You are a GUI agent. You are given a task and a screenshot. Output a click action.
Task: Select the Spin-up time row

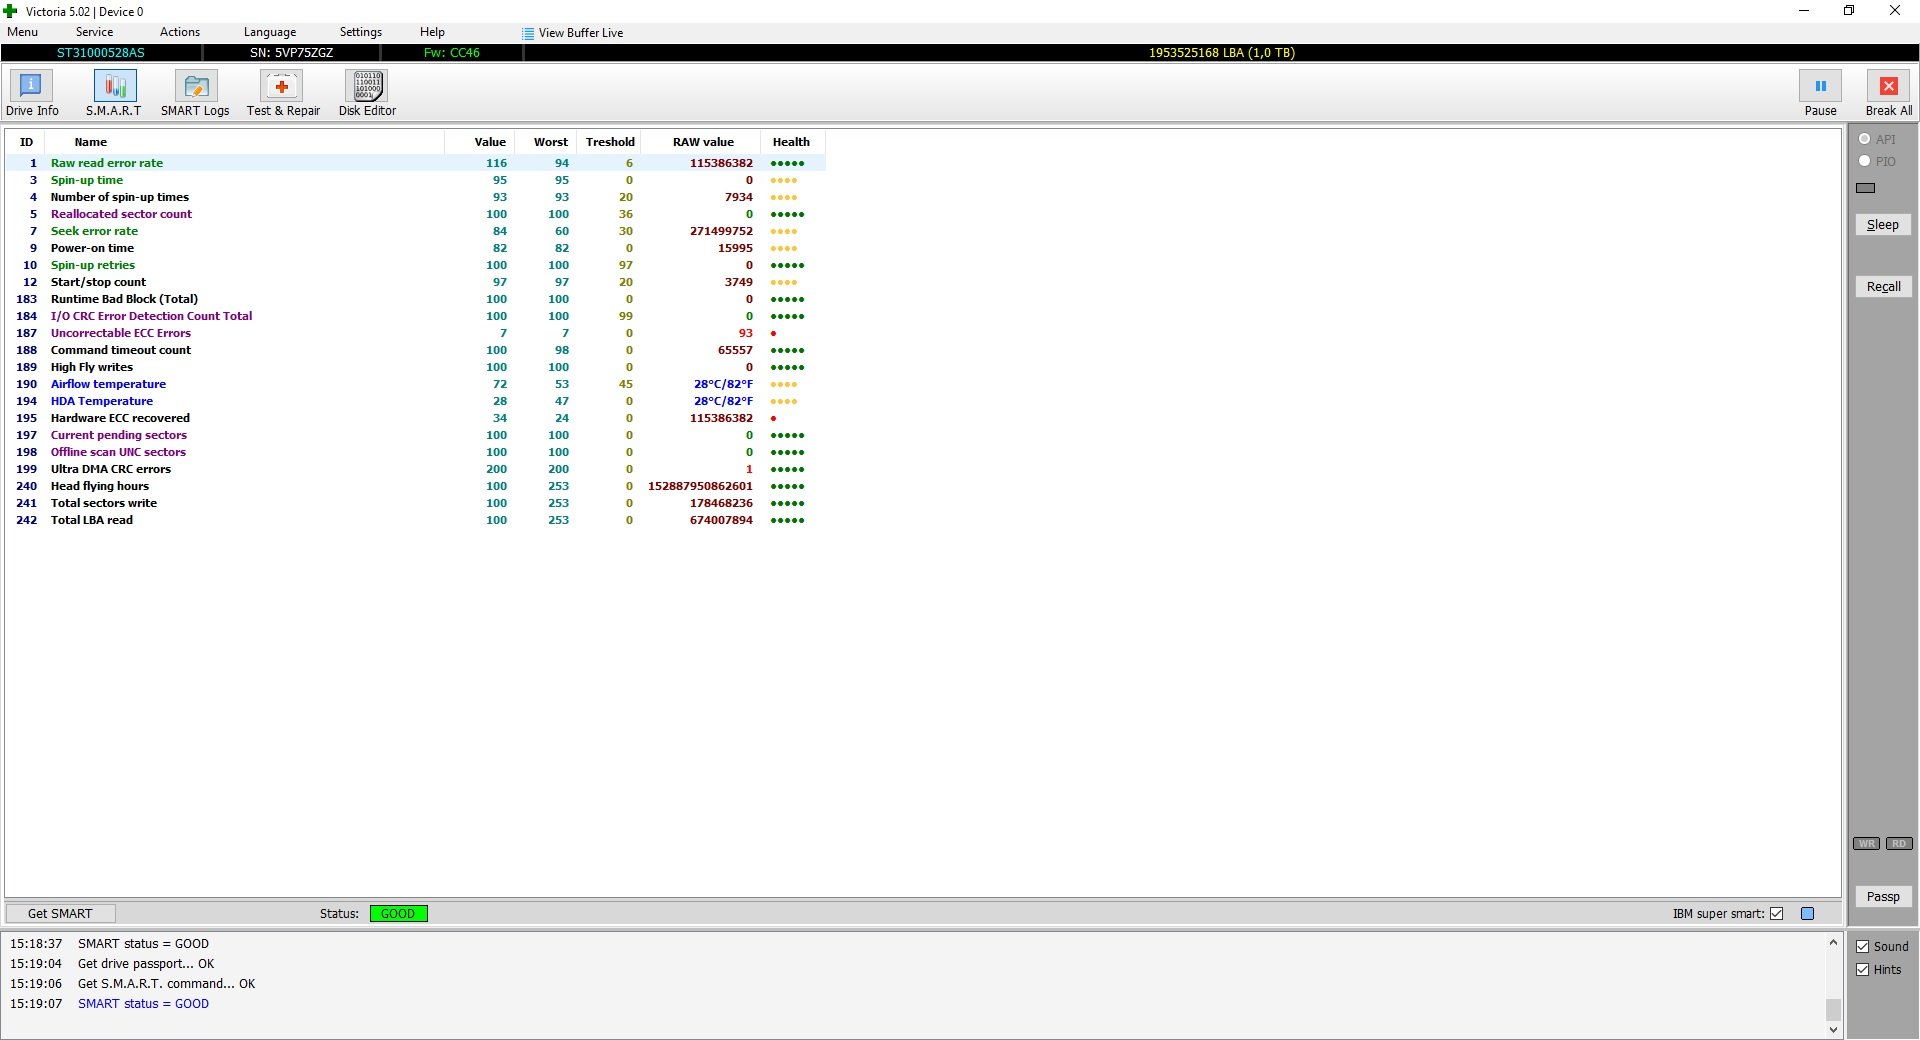click(416, 180)
